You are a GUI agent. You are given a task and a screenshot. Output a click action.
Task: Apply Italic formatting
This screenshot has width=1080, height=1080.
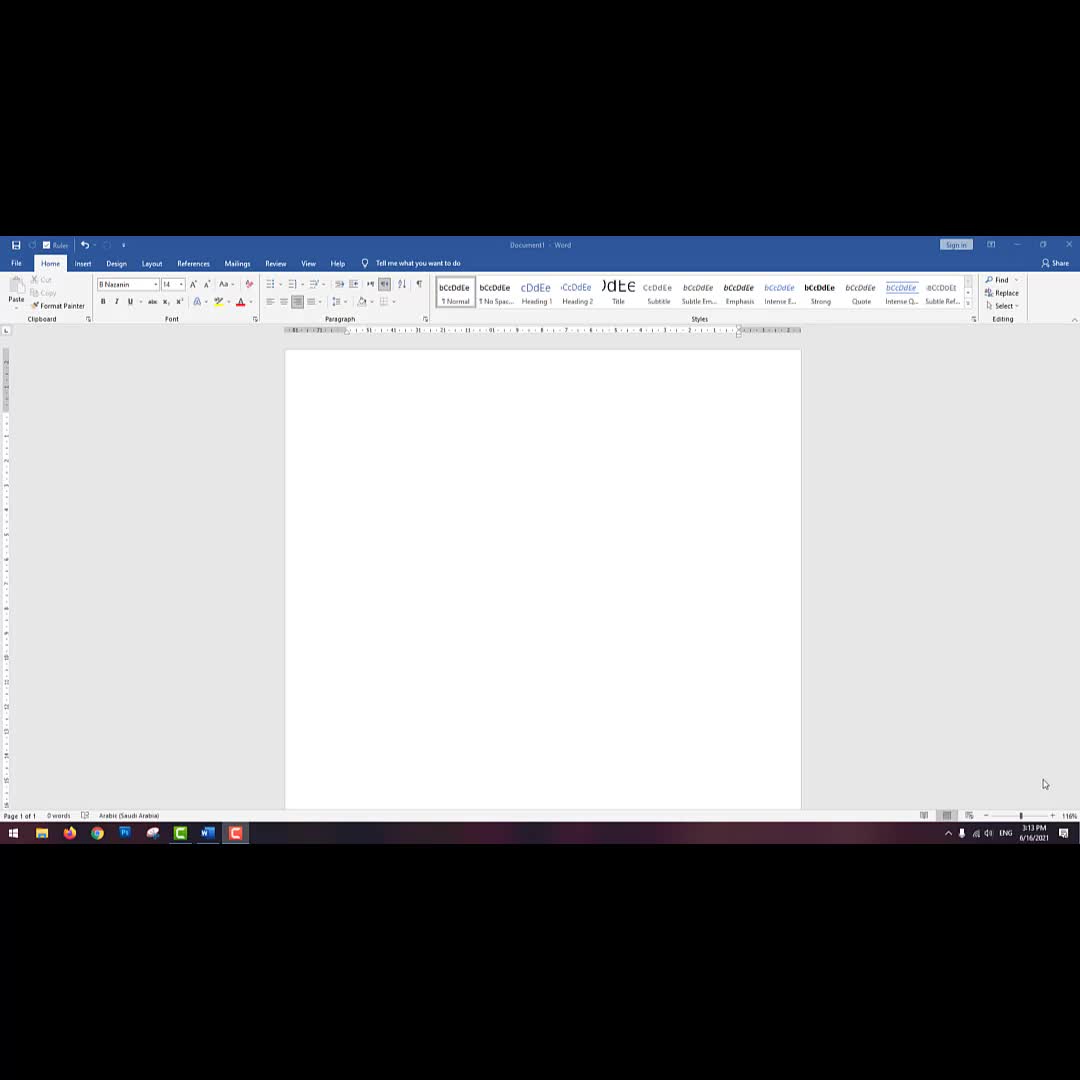[116, 302]
